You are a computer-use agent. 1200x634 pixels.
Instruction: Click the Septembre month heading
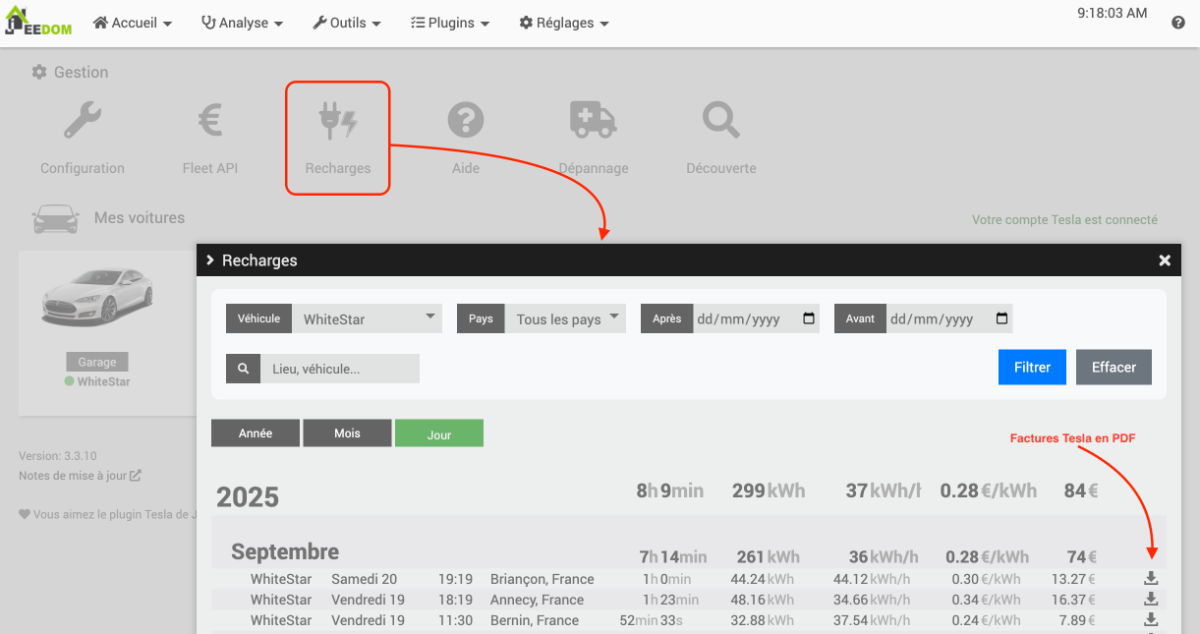point(285,552)
